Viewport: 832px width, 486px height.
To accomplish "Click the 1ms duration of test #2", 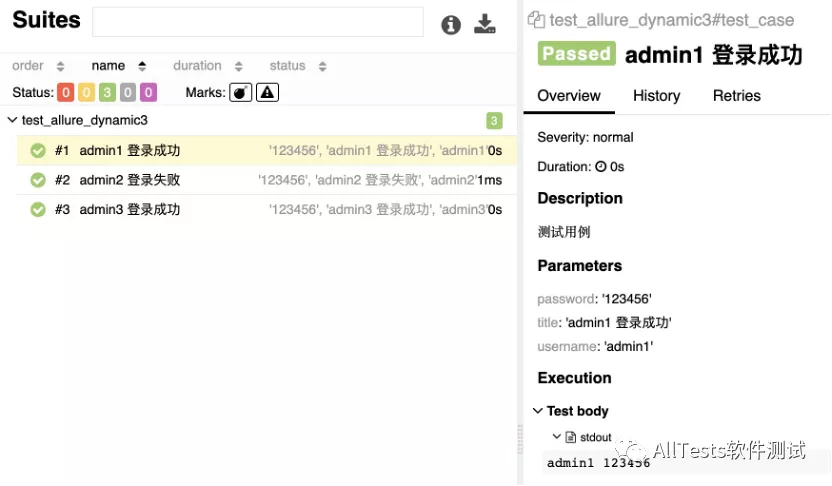I will [489, 180].
